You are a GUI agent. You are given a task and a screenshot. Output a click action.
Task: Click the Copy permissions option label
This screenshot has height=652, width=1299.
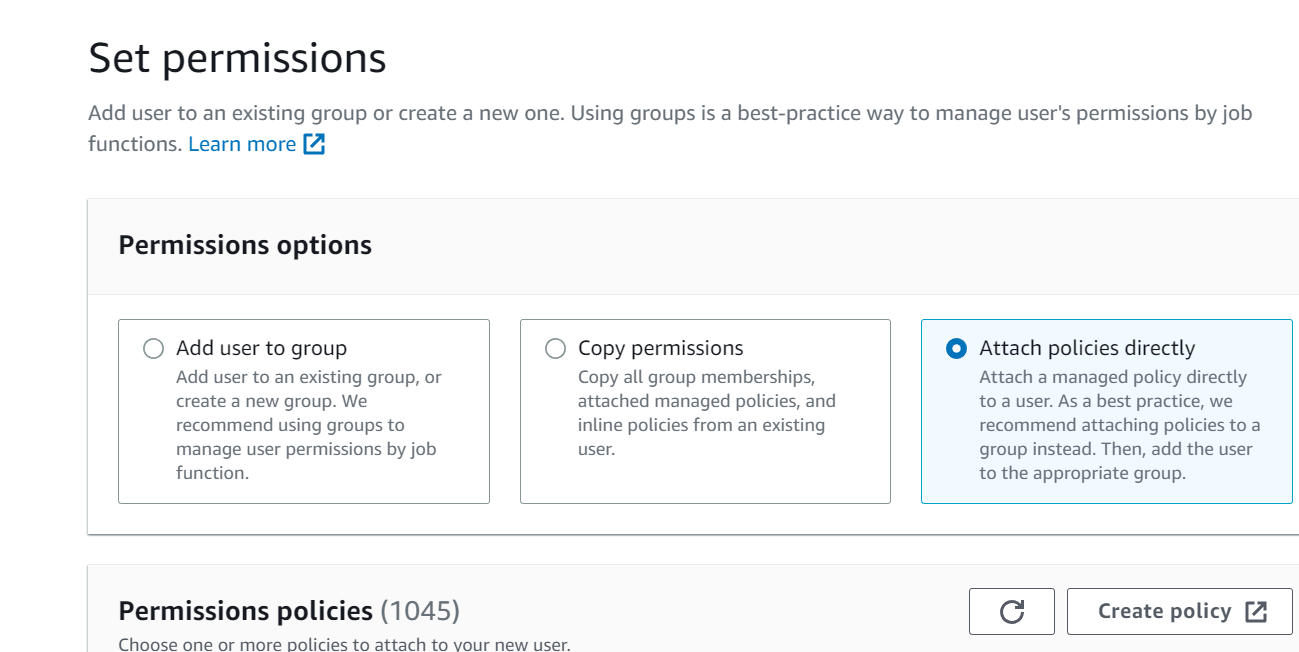pos(661,348)
